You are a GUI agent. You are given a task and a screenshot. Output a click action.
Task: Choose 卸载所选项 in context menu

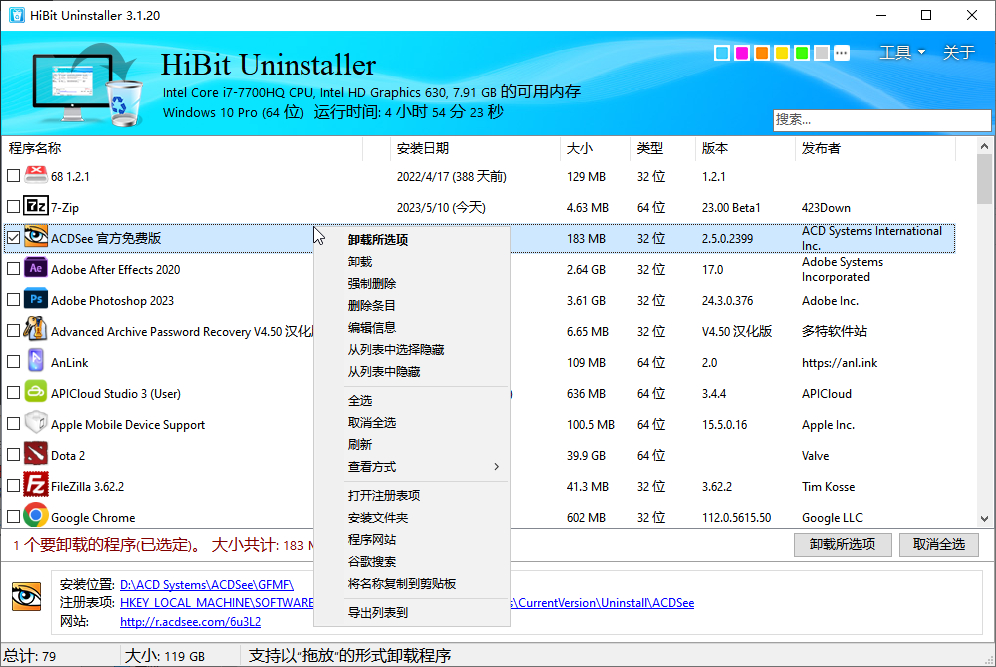click(x=412, y=239)
